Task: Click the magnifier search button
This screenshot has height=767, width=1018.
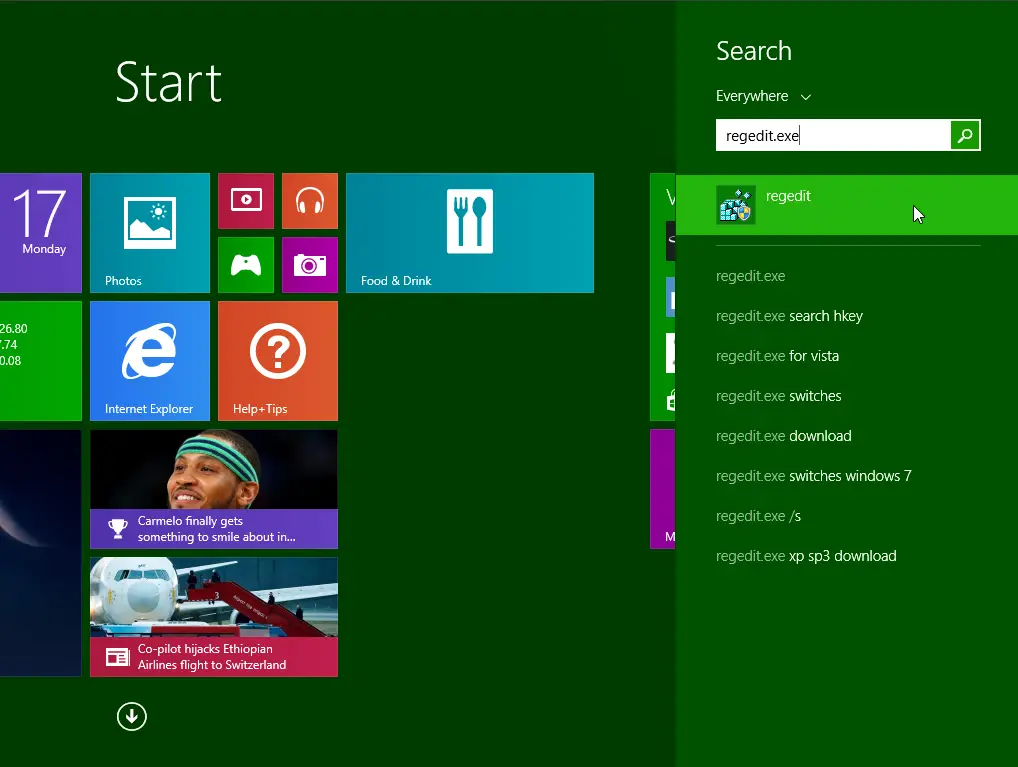Action: pos(965,135)
